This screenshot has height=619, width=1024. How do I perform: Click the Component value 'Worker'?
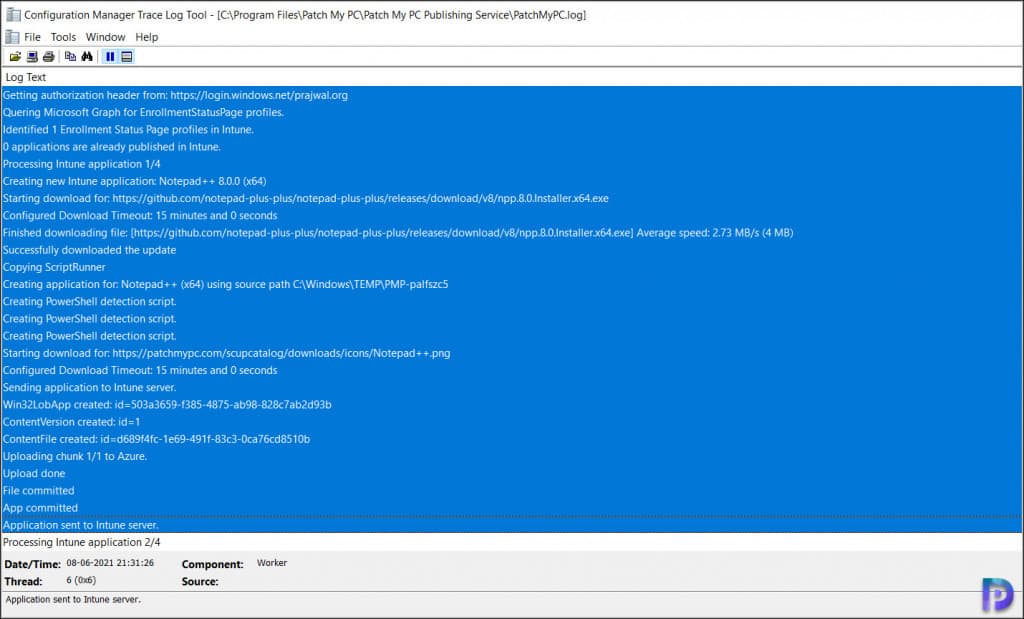tap(272, 563)
